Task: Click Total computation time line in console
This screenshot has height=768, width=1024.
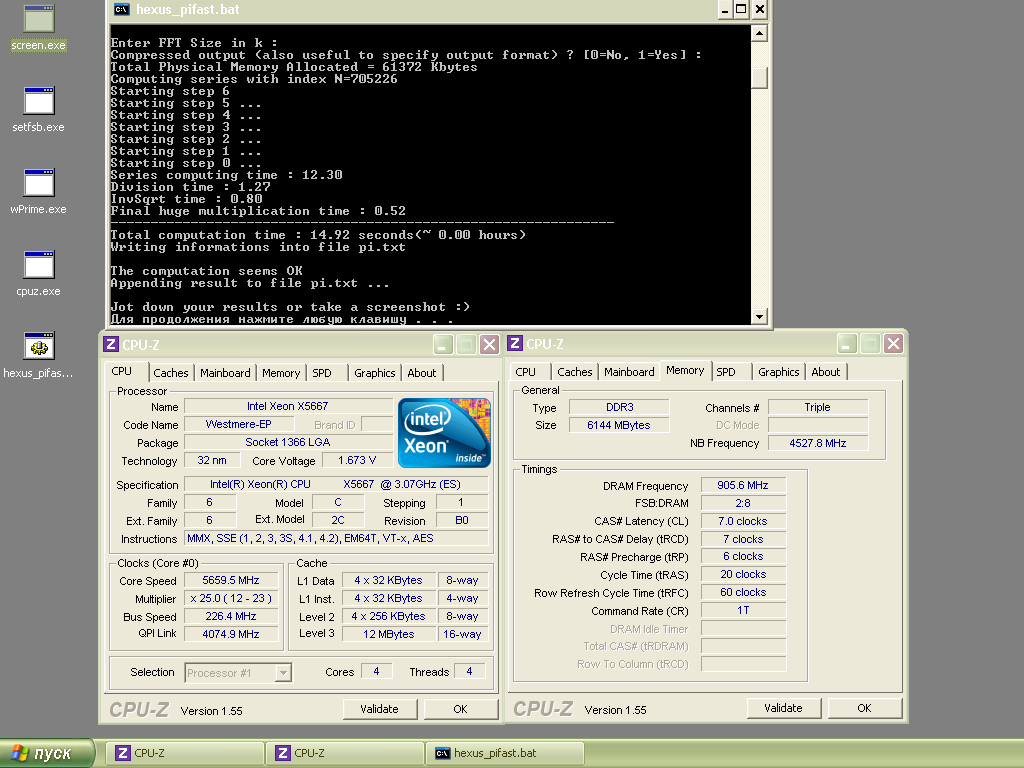Action: pyautogui.click(x=318, y=235)
